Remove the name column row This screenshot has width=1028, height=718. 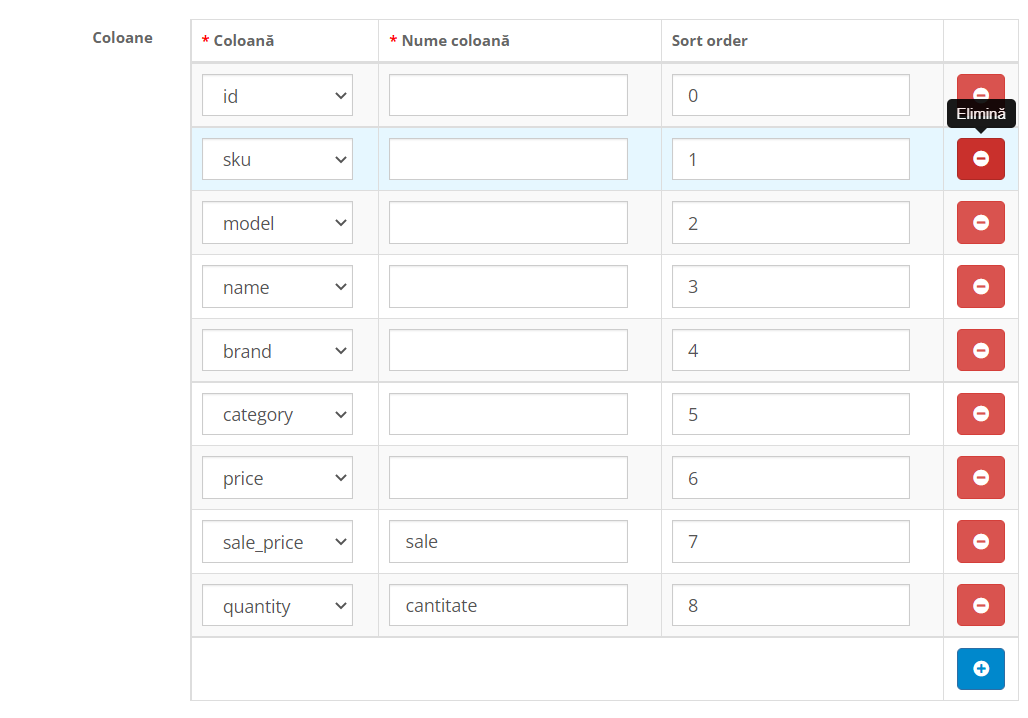point(980,287)
